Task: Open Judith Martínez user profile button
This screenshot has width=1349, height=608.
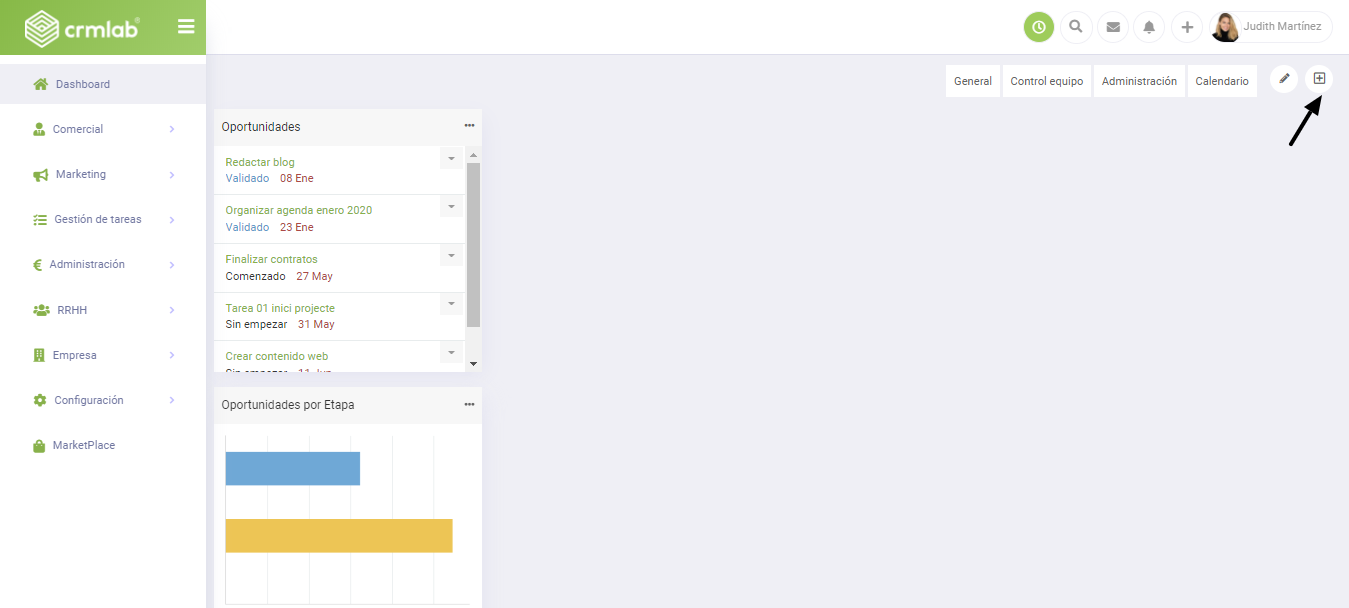Action: [x=1271, y=27]
